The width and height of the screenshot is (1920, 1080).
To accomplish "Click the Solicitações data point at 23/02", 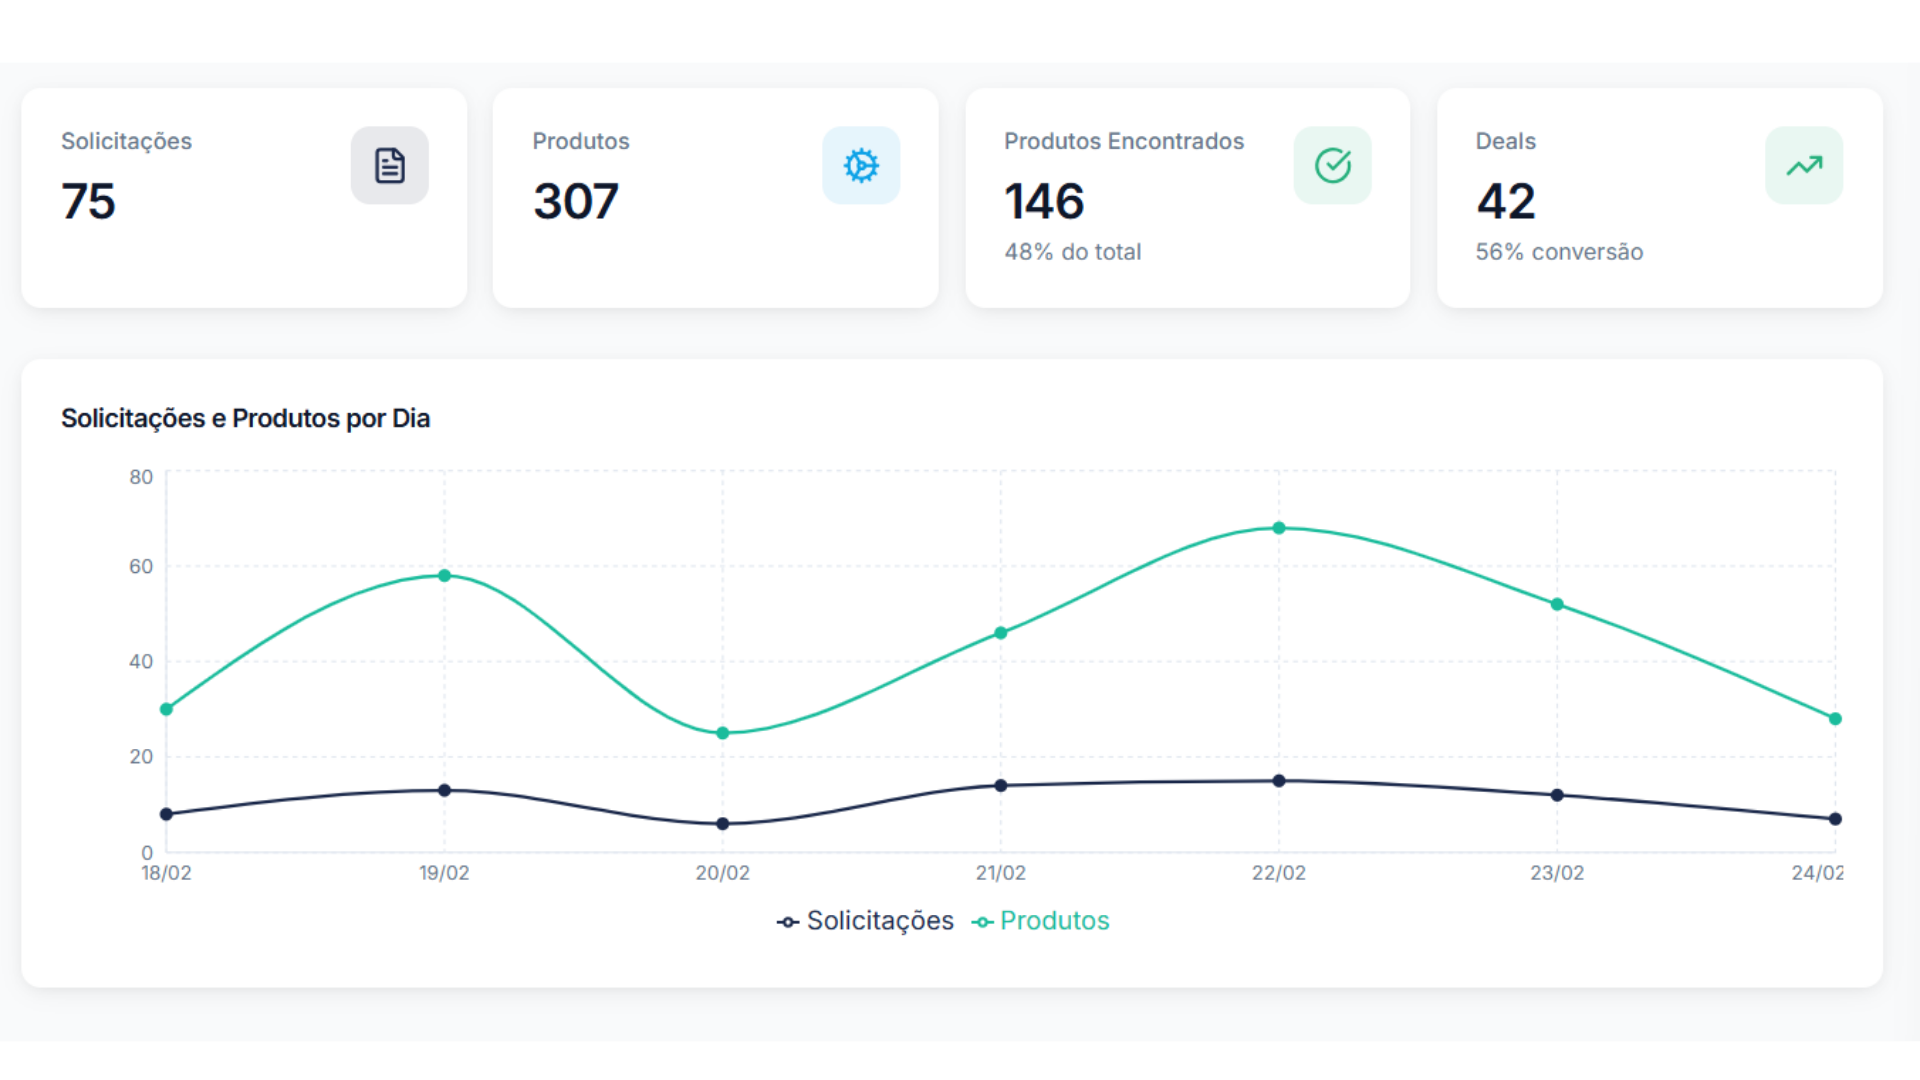I will 1557,795.
